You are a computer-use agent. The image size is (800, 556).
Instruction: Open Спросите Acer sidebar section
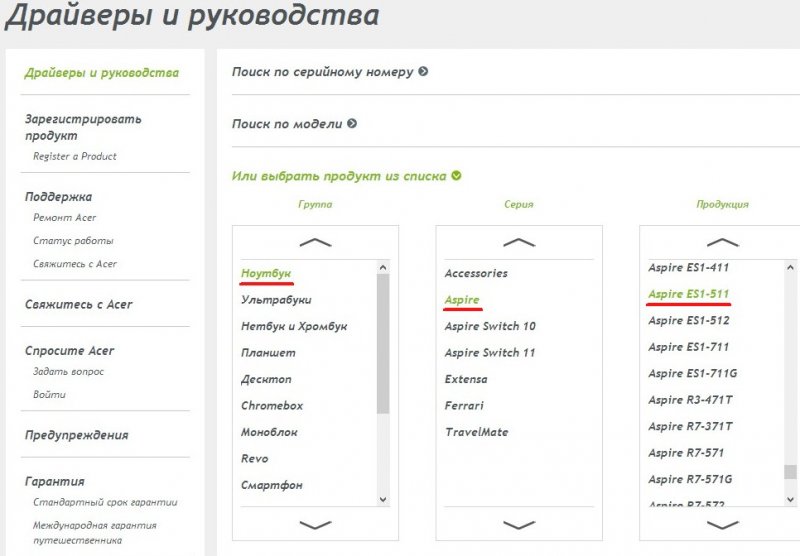69,351
